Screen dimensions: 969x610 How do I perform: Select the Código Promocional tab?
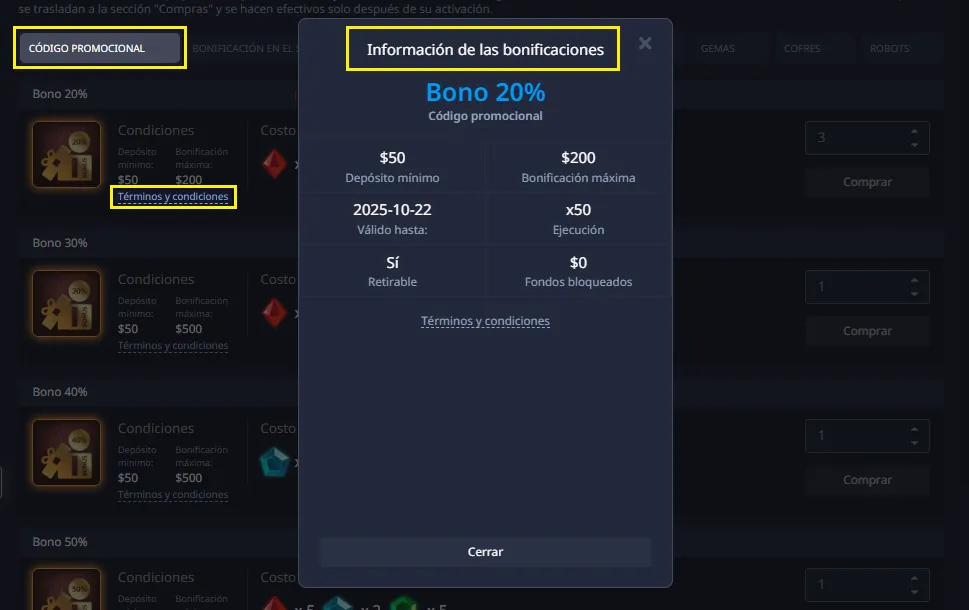point(99,48)
